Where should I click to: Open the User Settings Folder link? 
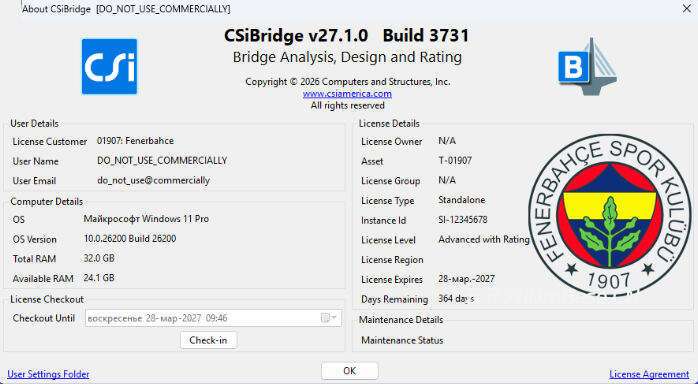[48, 374]
